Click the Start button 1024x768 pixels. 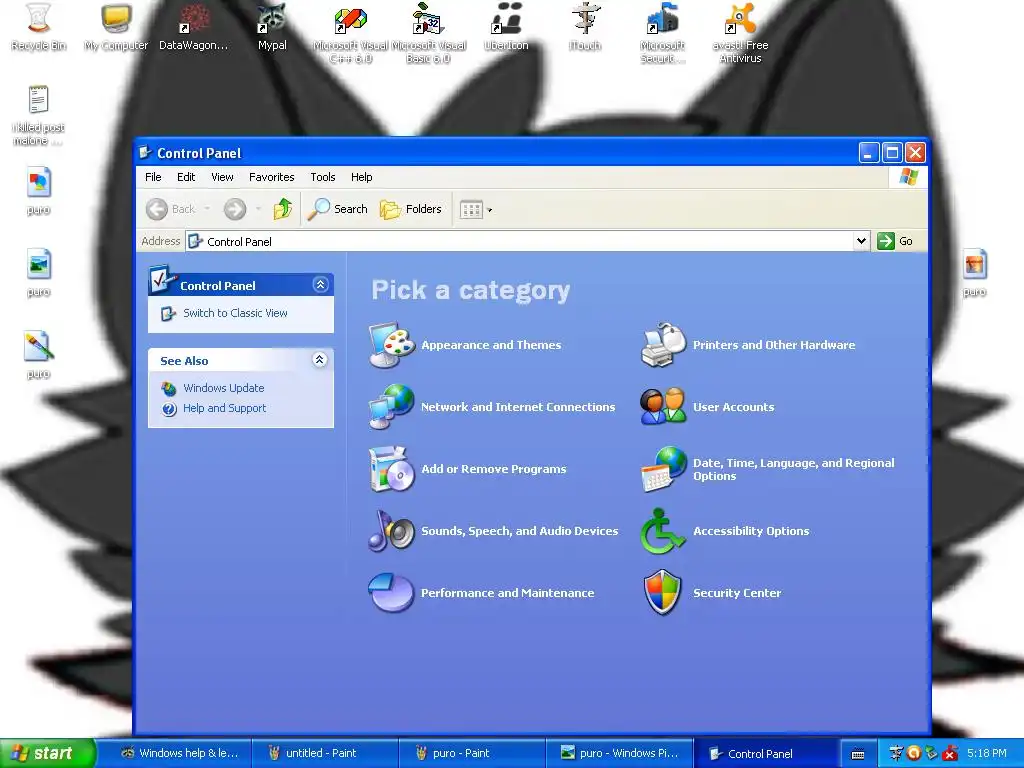coord(48,753)
